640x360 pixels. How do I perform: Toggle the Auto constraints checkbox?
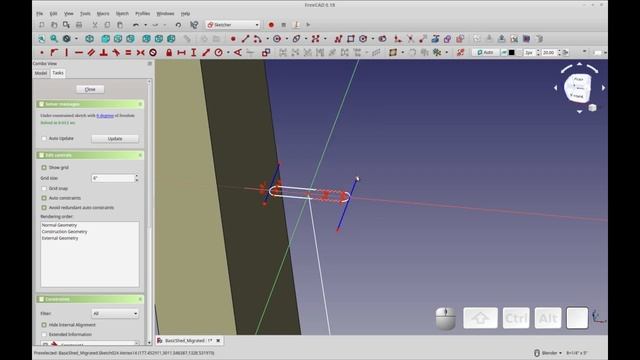pos(44,198)
